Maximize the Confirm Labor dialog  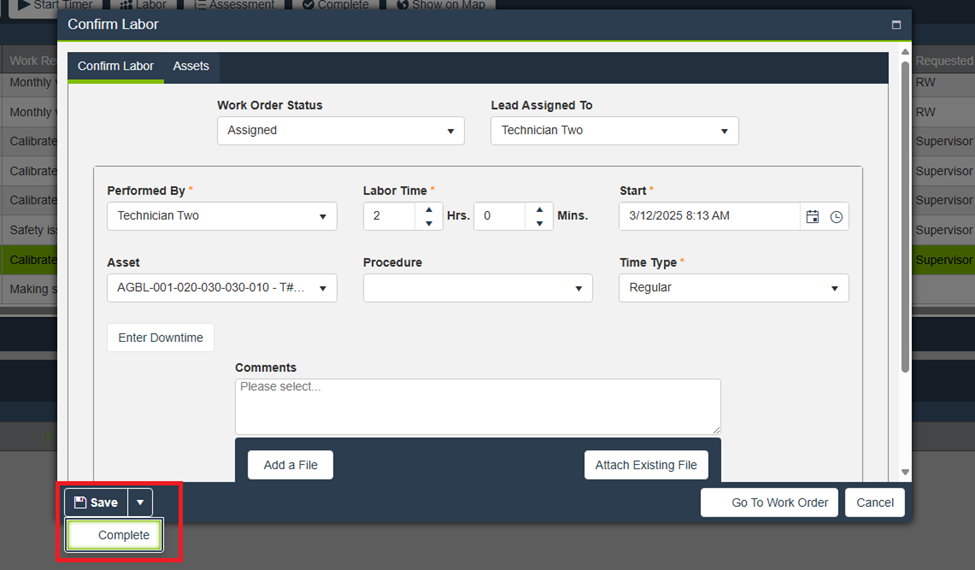[x=896, y=25]
